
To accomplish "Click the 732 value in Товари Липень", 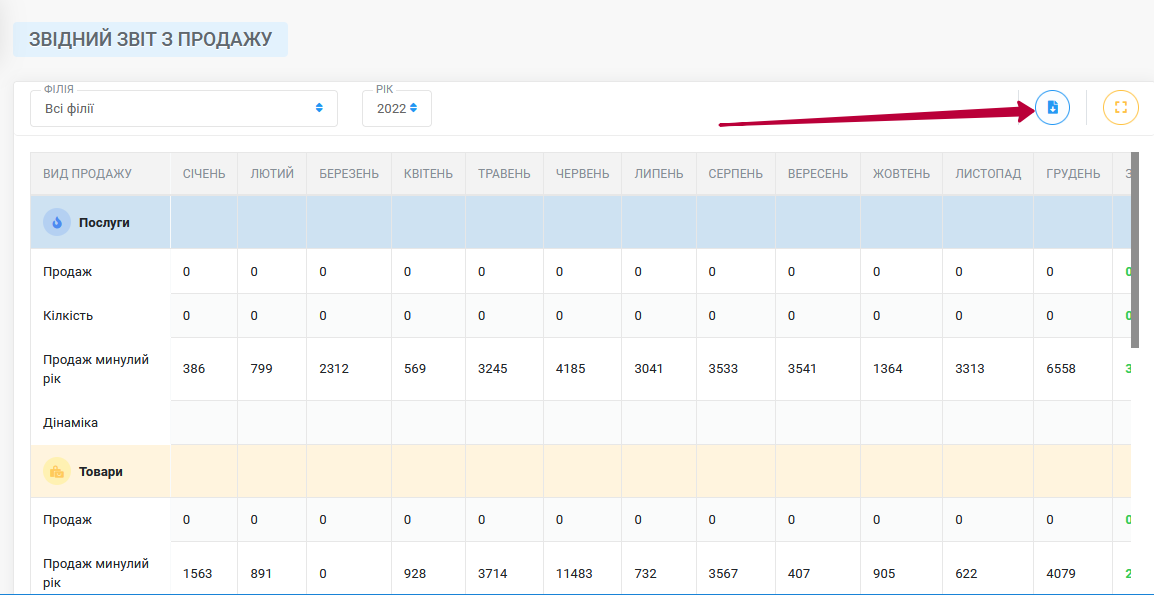I will pyautogui.click(x=645, y=573).
